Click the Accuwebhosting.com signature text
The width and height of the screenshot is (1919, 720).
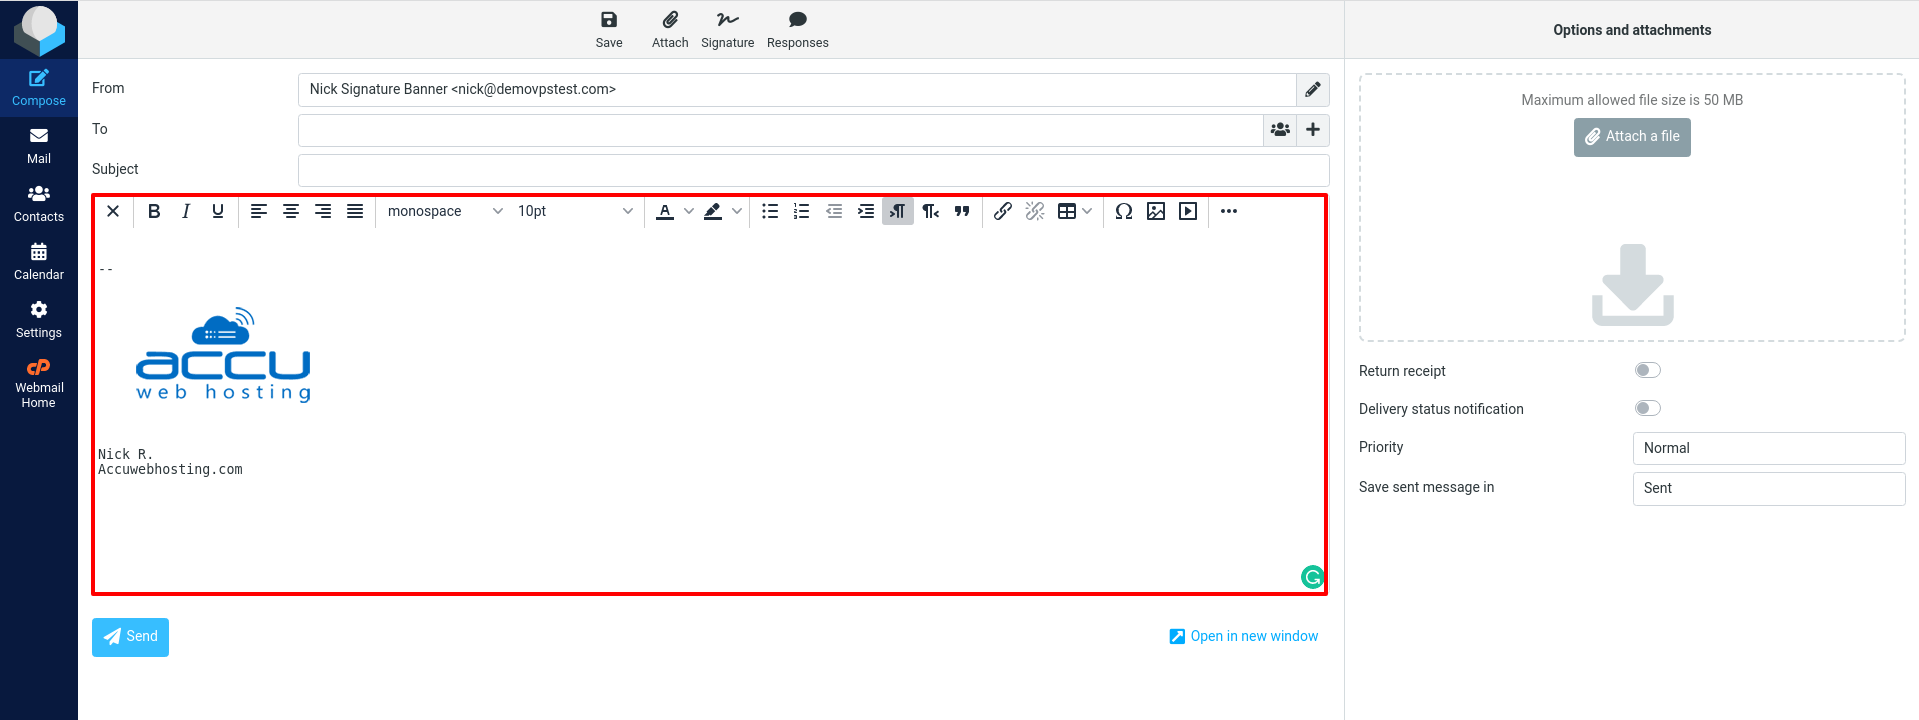pos(170,470)
